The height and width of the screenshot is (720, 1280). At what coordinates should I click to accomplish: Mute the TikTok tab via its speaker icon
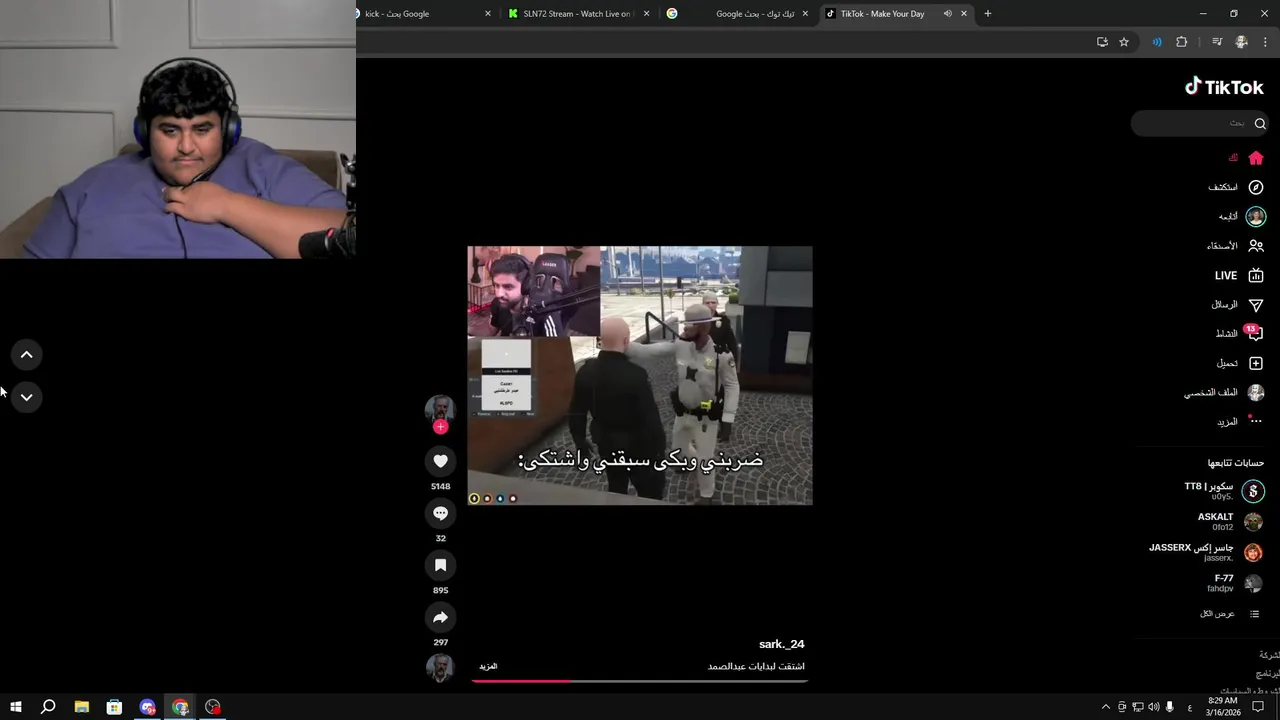click(x=947, y=14)
